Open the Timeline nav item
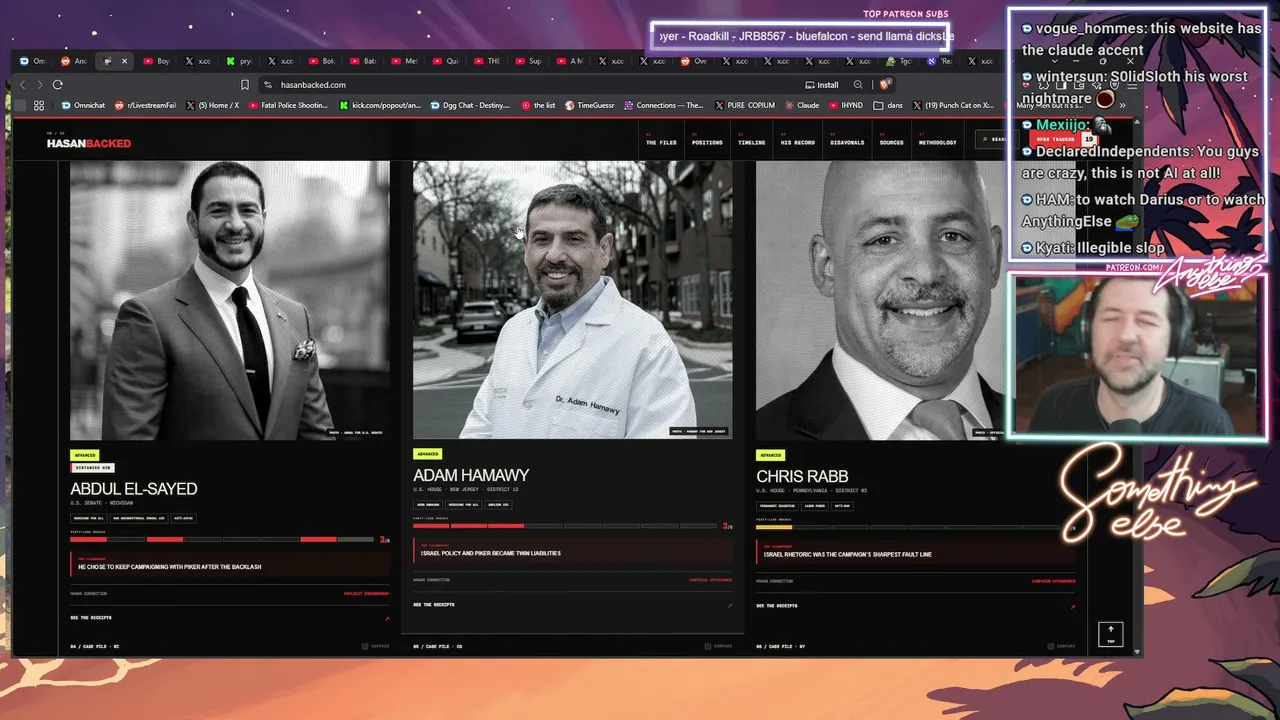Viewport: 1280px width, 720px height. pyautogui.click(x=752, y=142)
